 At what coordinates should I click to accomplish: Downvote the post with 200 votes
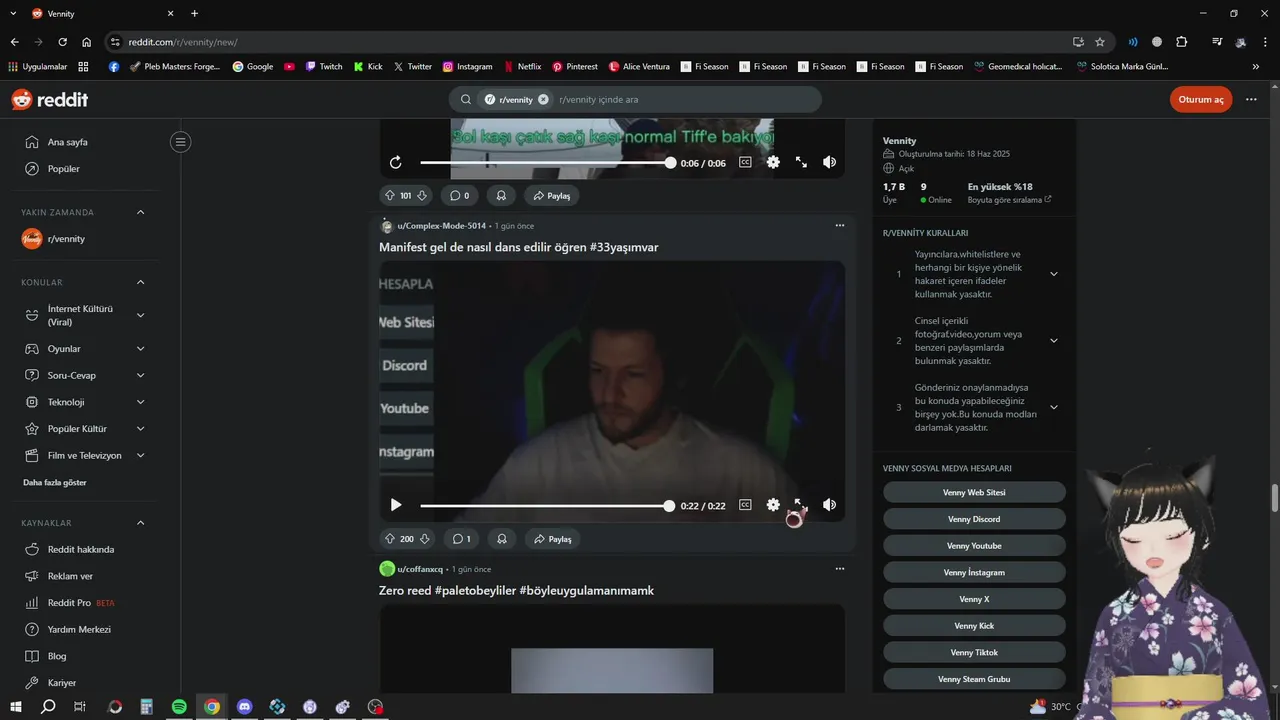[x=424, y=539]
